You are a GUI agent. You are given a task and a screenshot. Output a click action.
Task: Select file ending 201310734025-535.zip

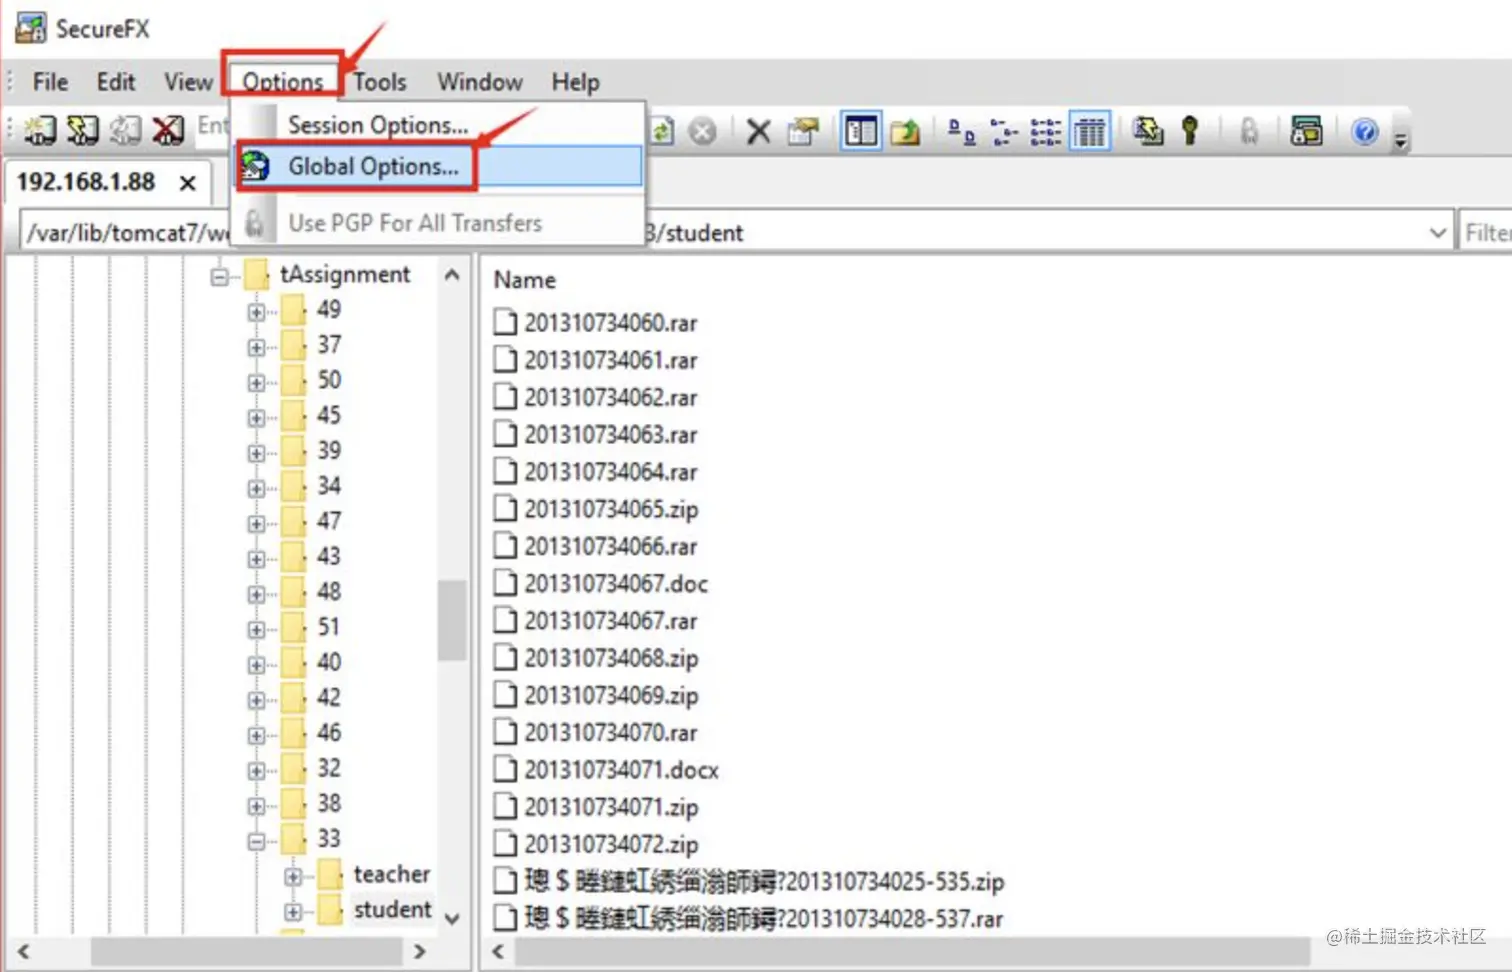coord(764,882)
